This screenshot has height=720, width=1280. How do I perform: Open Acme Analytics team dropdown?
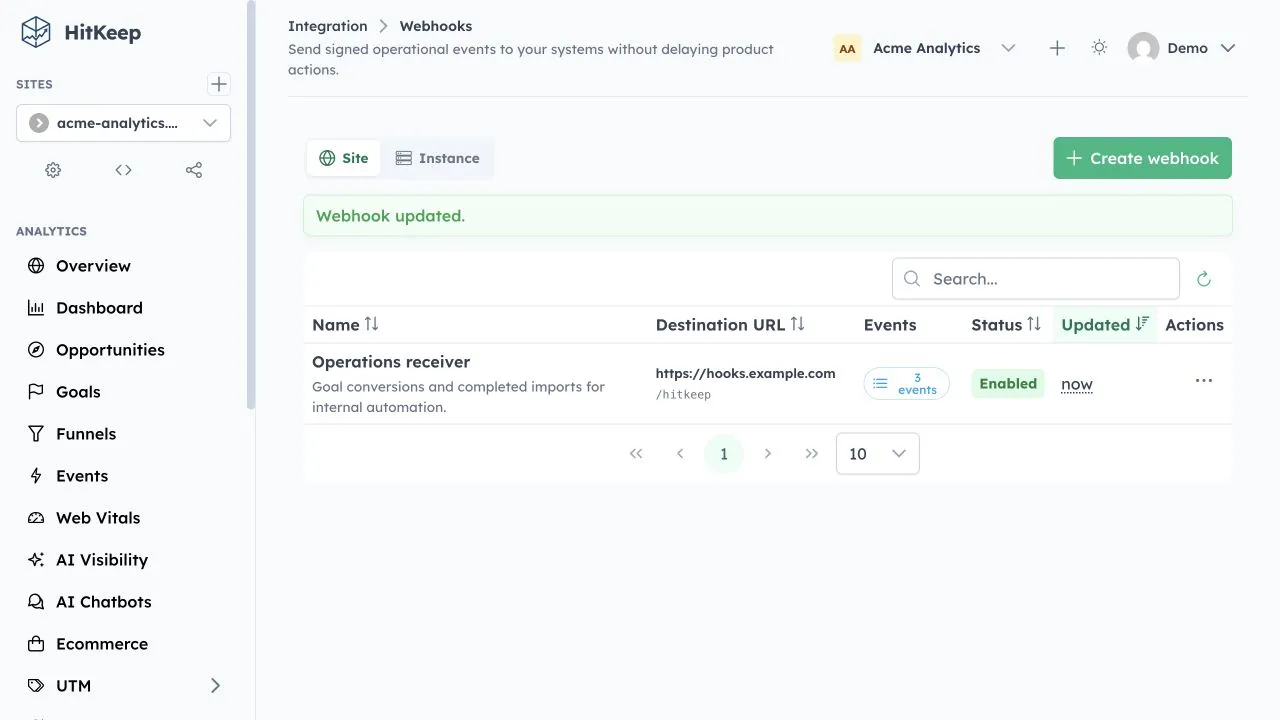coord(925,48)
